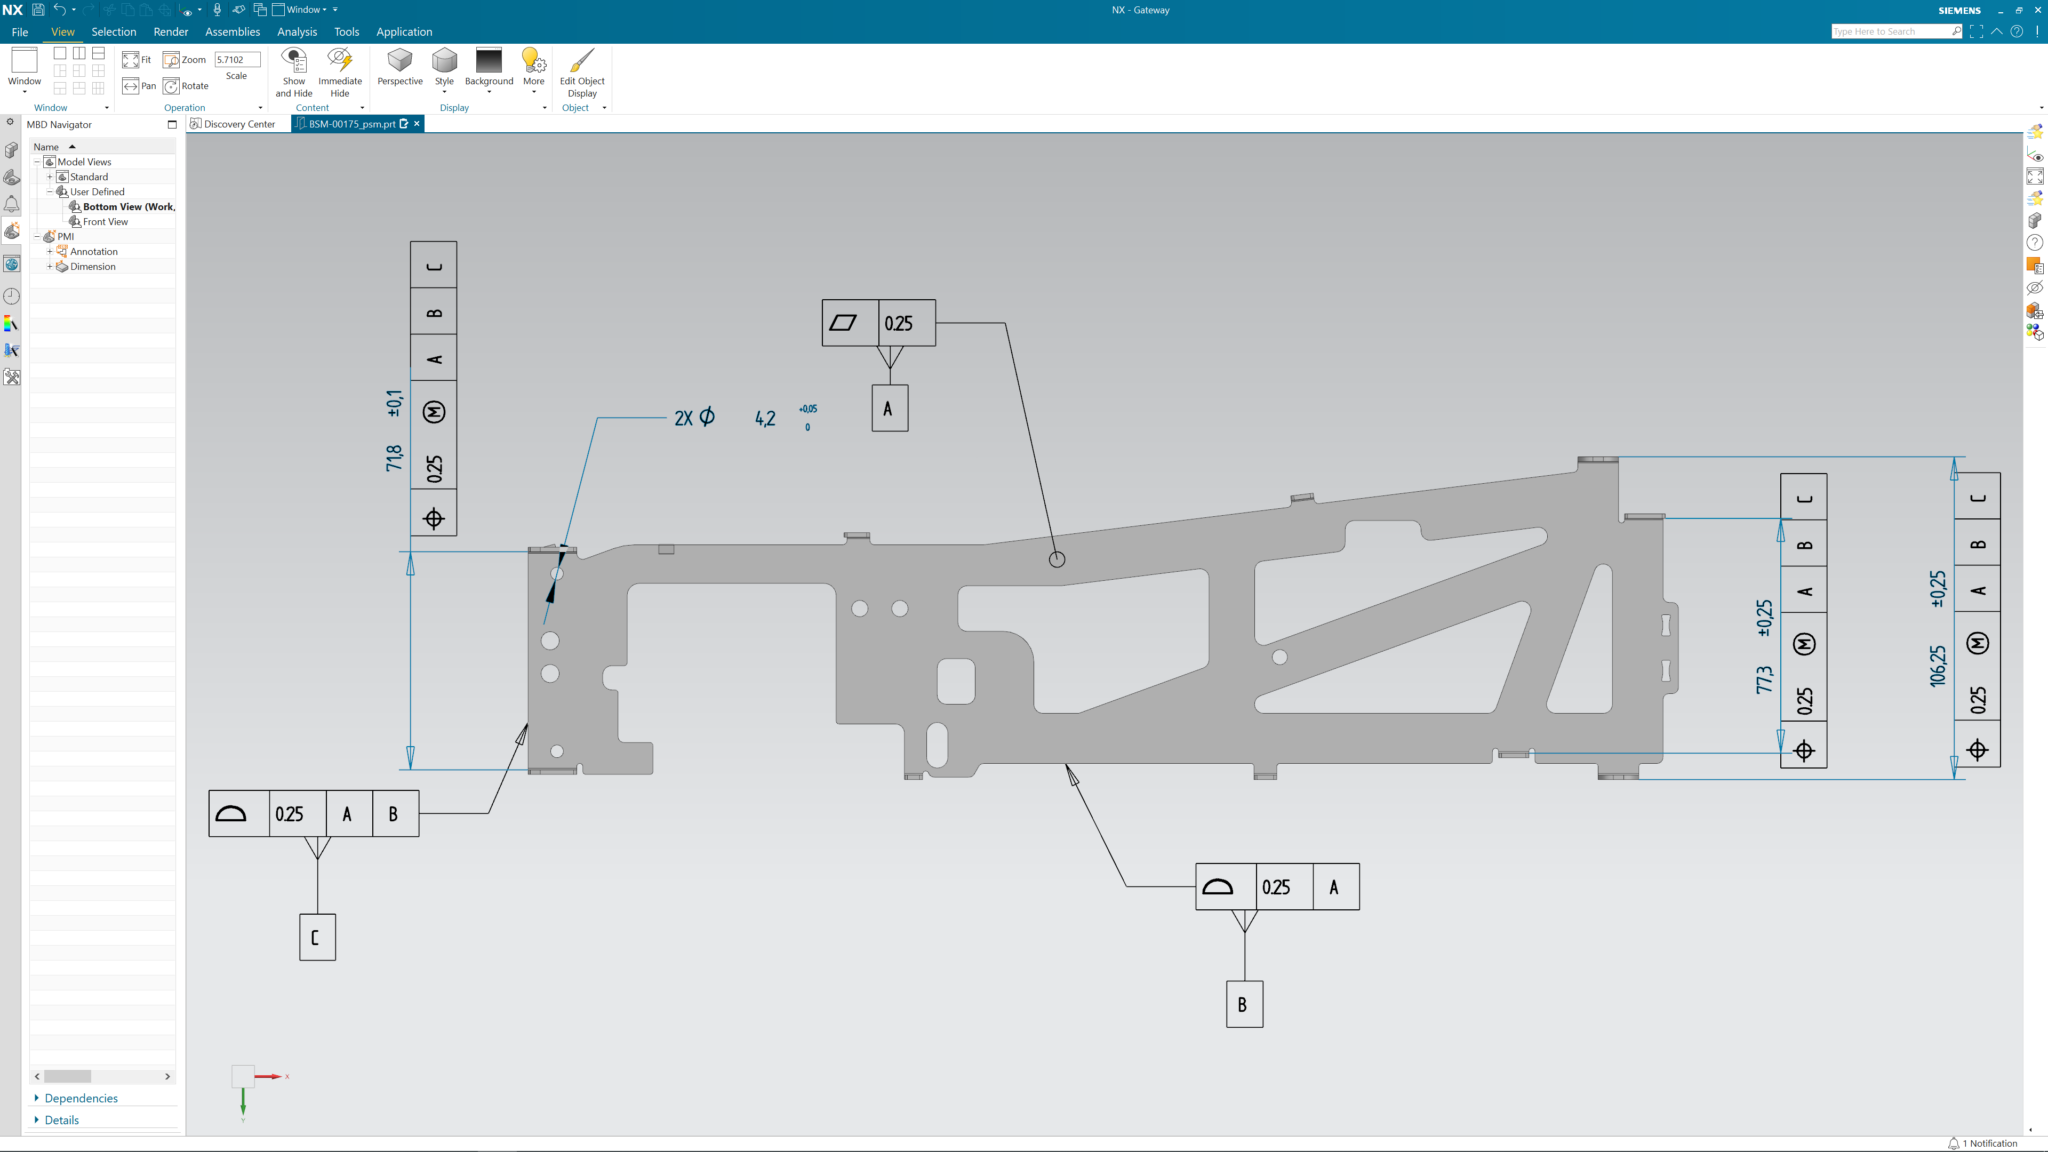Screen dimensions: 2048x1152
Task: Open the Help icon on right sidebar
Action: 2036,240
